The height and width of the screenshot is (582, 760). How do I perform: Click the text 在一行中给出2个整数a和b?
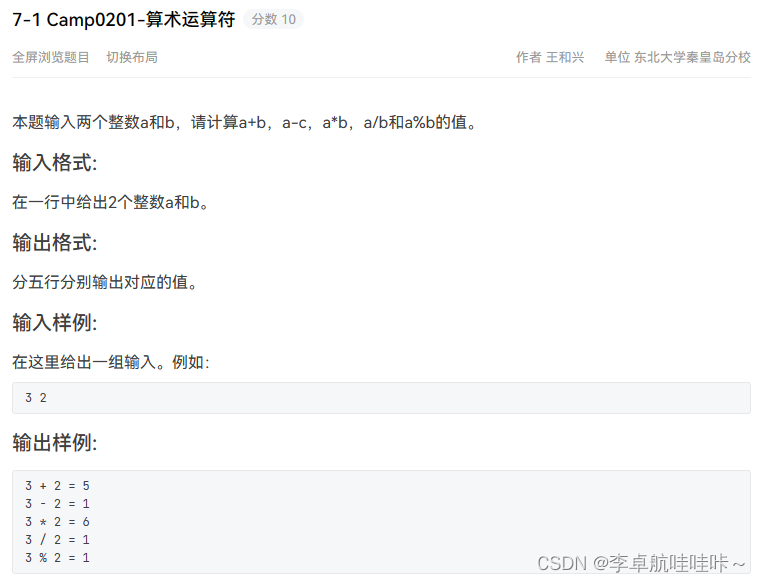pyautogui.click(x=111, y=202)
